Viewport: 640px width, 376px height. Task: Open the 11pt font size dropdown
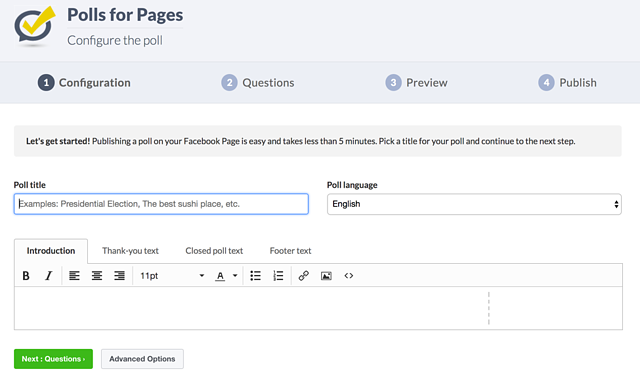171,276
